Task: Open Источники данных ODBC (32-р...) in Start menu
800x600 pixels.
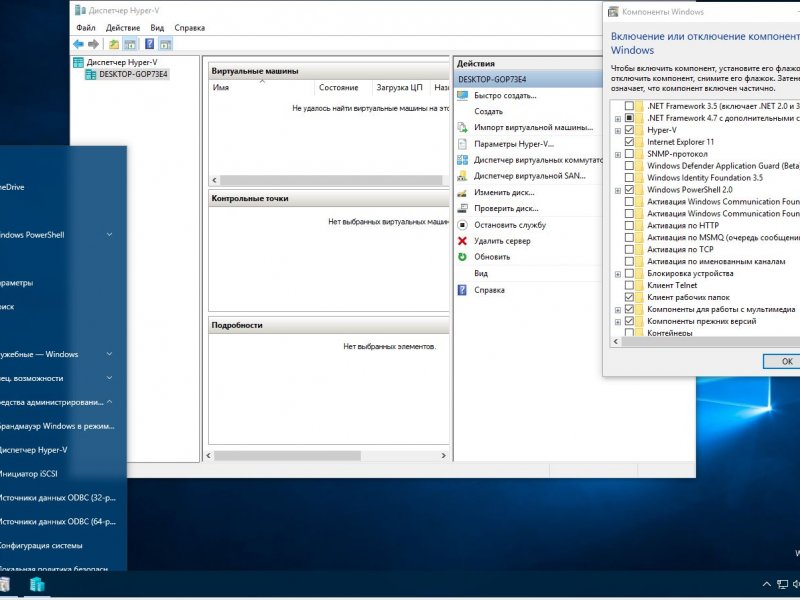Action: [x=58, y=497]
